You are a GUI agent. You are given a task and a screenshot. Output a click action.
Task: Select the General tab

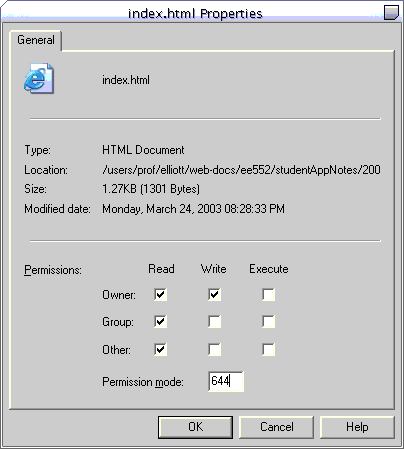[x=36, y=40]
